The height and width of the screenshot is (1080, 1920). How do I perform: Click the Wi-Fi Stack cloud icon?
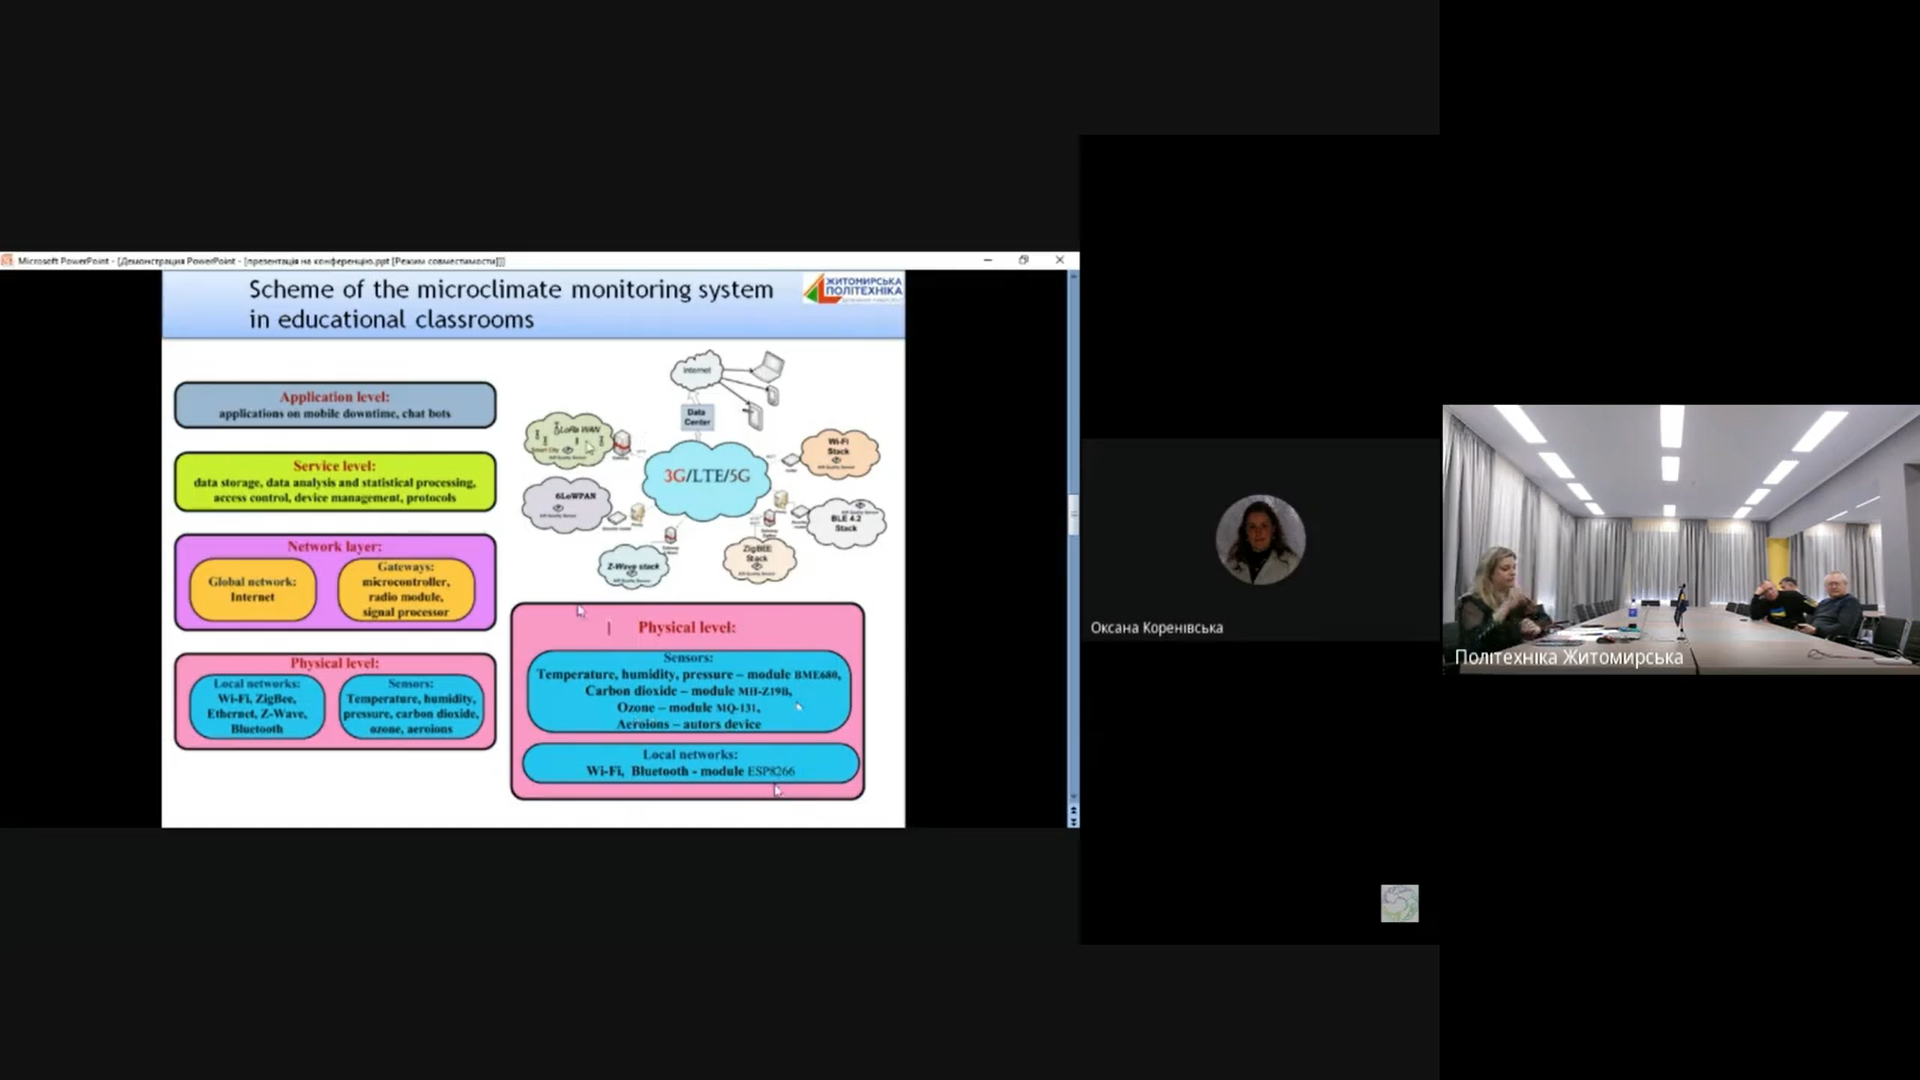point(838,453)
